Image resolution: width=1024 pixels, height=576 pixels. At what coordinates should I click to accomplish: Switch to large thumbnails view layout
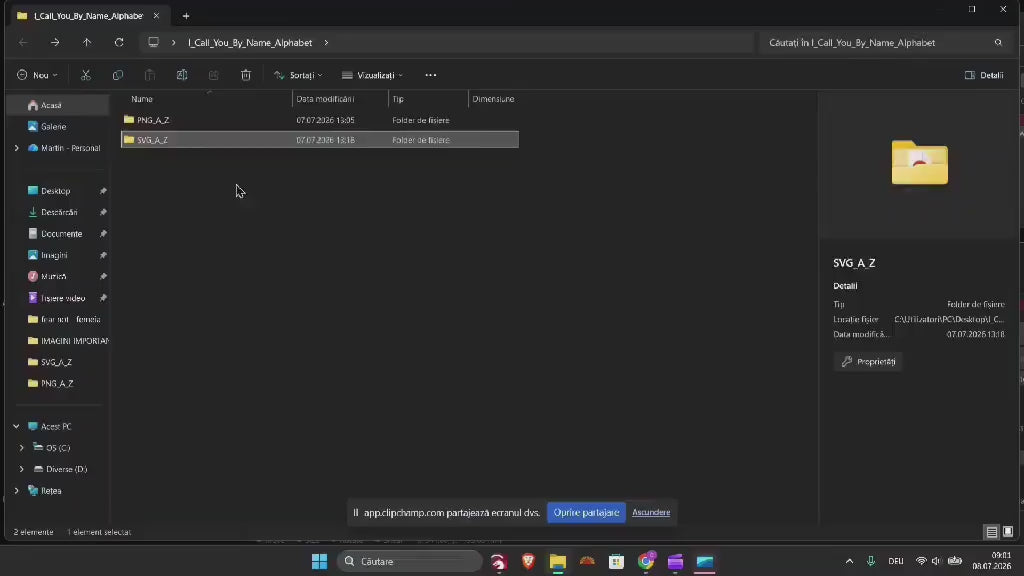click(1008, 532)
